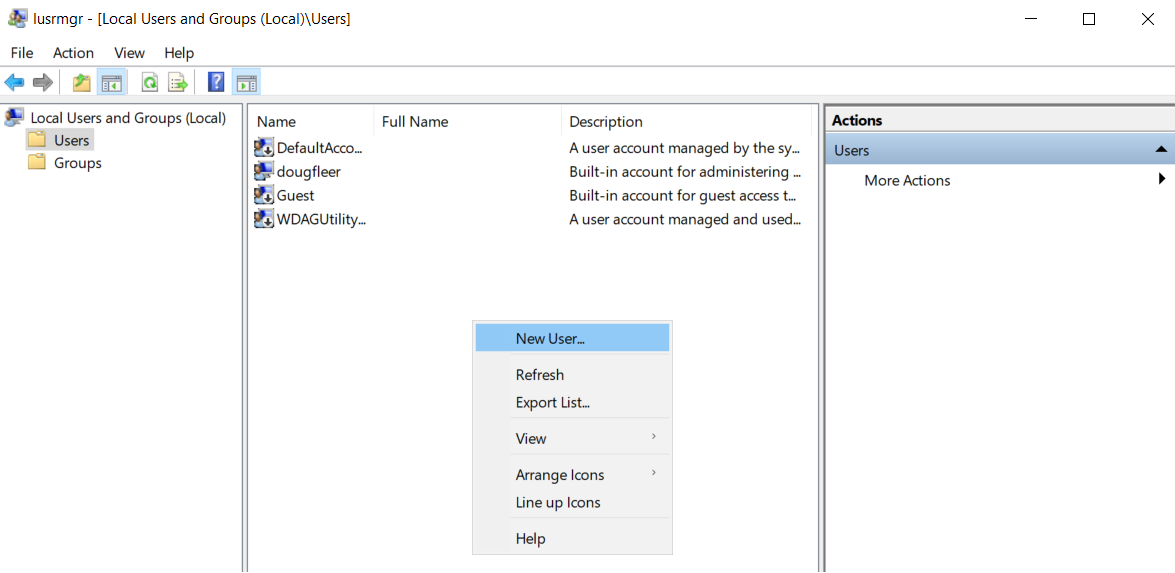This screenshot has width=1175, height=573.
Task: Select the Groups tree item label
Action: coord(78,163)
